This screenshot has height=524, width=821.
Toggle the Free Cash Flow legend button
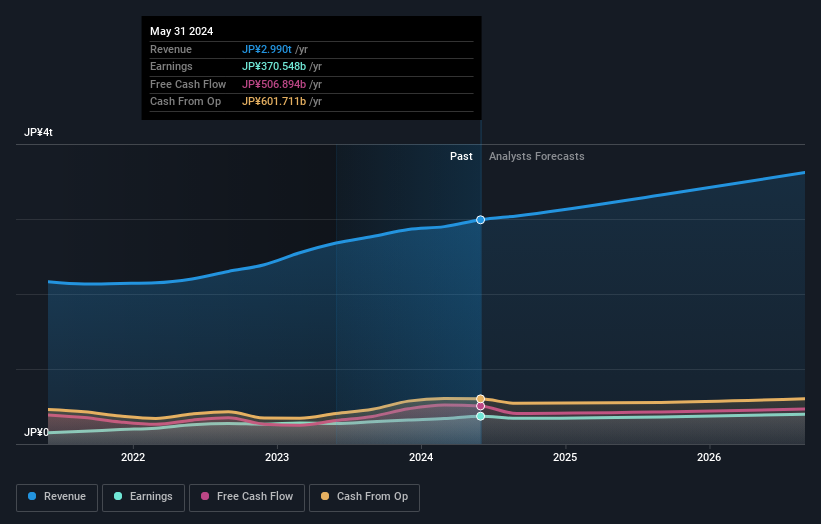coord(247,497)
